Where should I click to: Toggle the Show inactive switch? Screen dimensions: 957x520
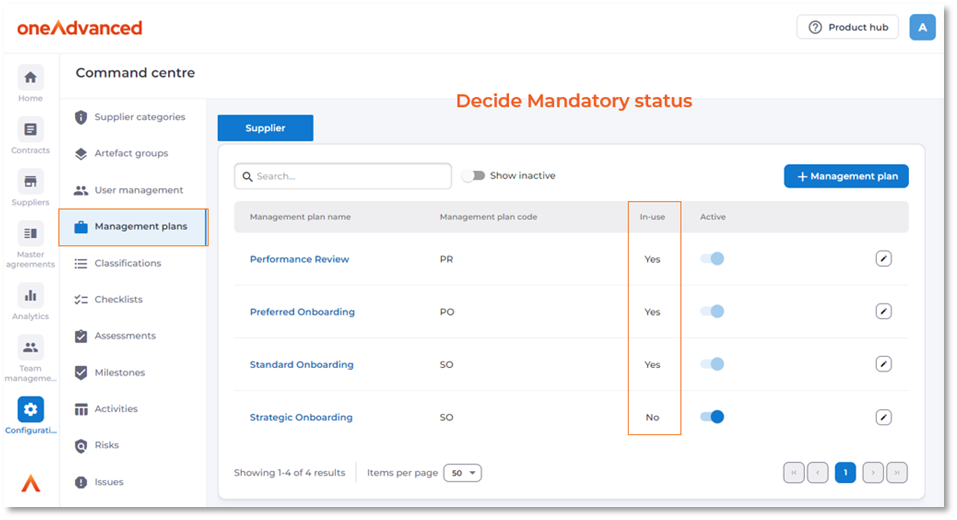pos(474,176)
